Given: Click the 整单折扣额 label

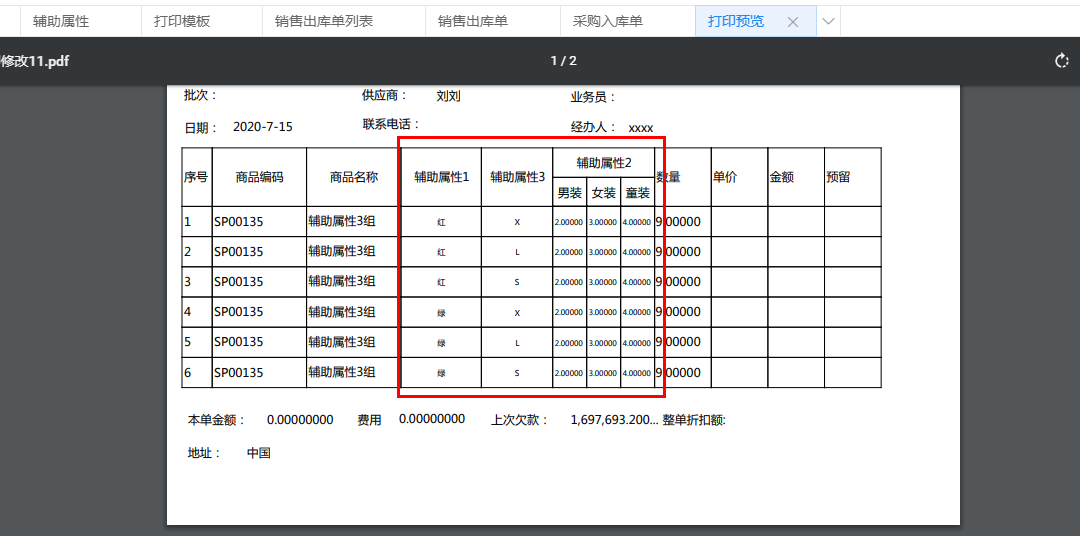Looking at the screenshot, I should [694, 420].
